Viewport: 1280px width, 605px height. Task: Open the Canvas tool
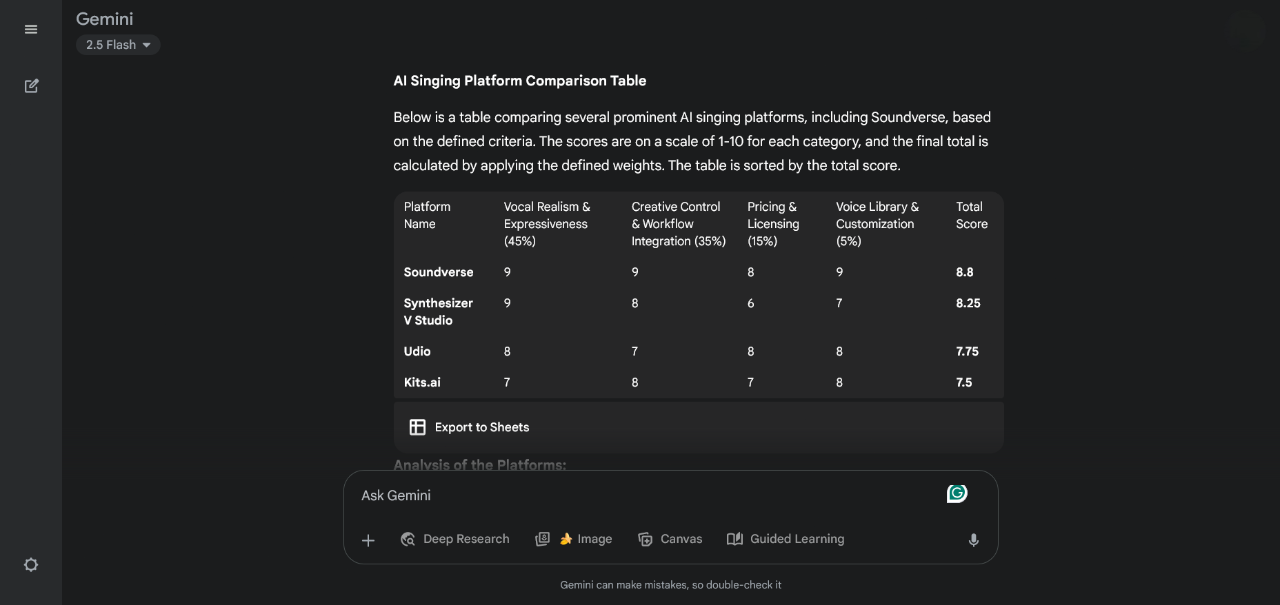670,539
